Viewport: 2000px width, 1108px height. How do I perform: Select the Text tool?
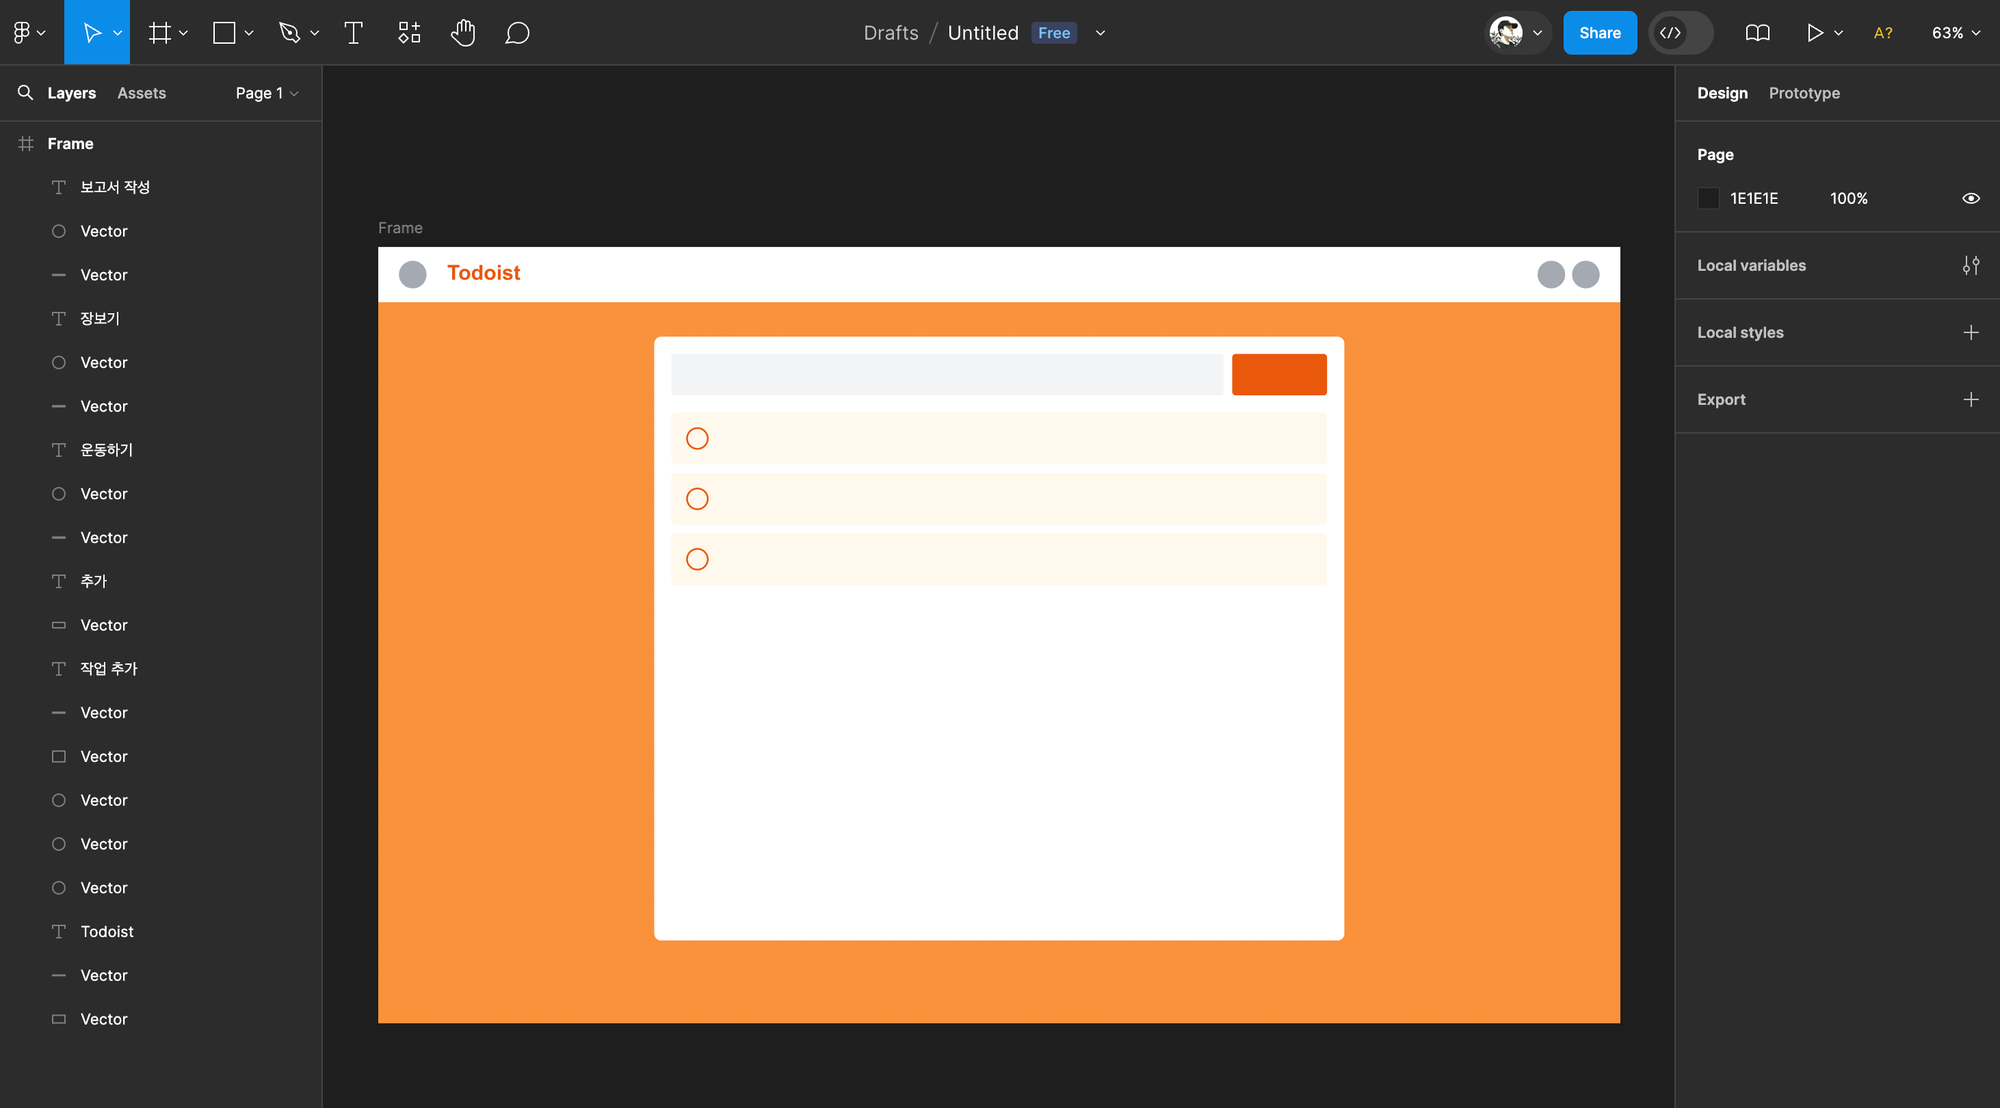353,33
